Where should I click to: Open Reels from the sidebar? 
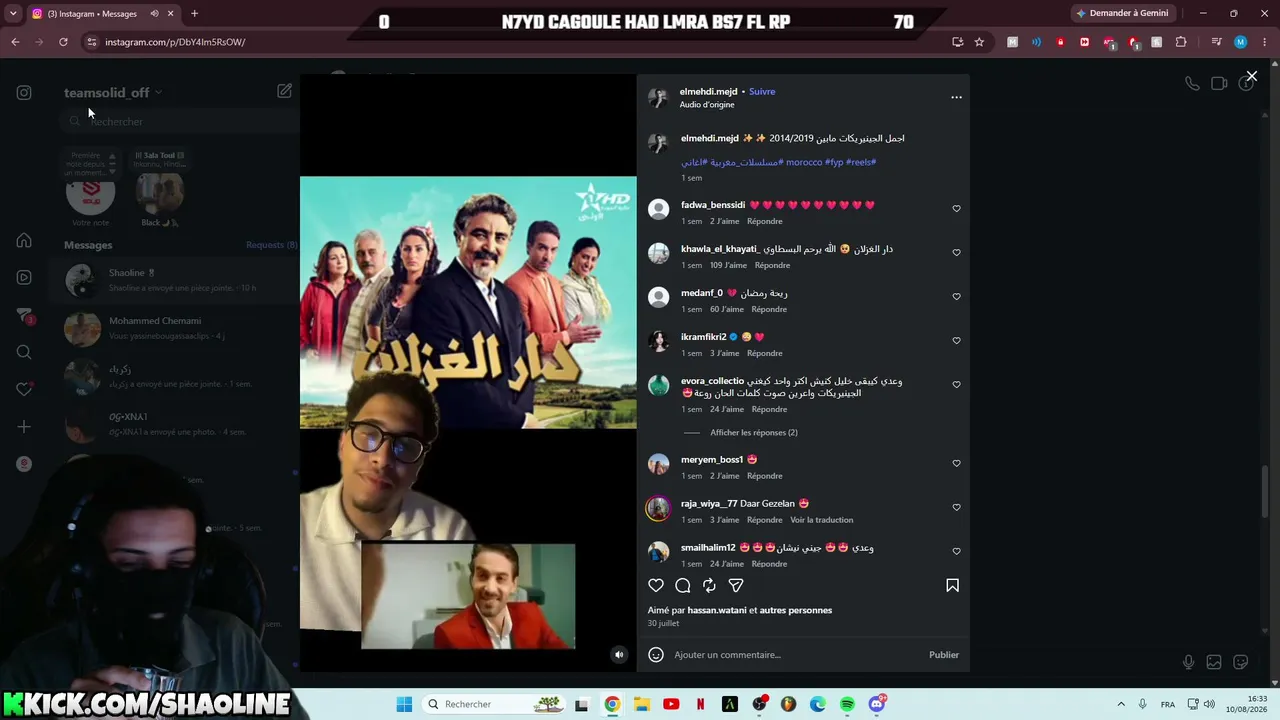[24, 277]
